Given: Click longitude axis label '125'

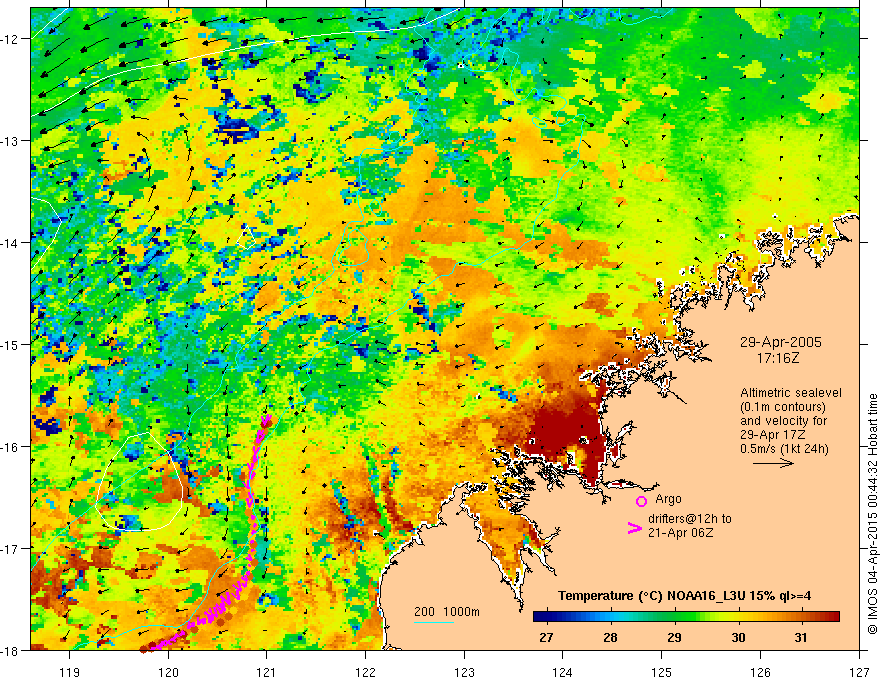Looking at the screenshot, I should tap(662, 672).
